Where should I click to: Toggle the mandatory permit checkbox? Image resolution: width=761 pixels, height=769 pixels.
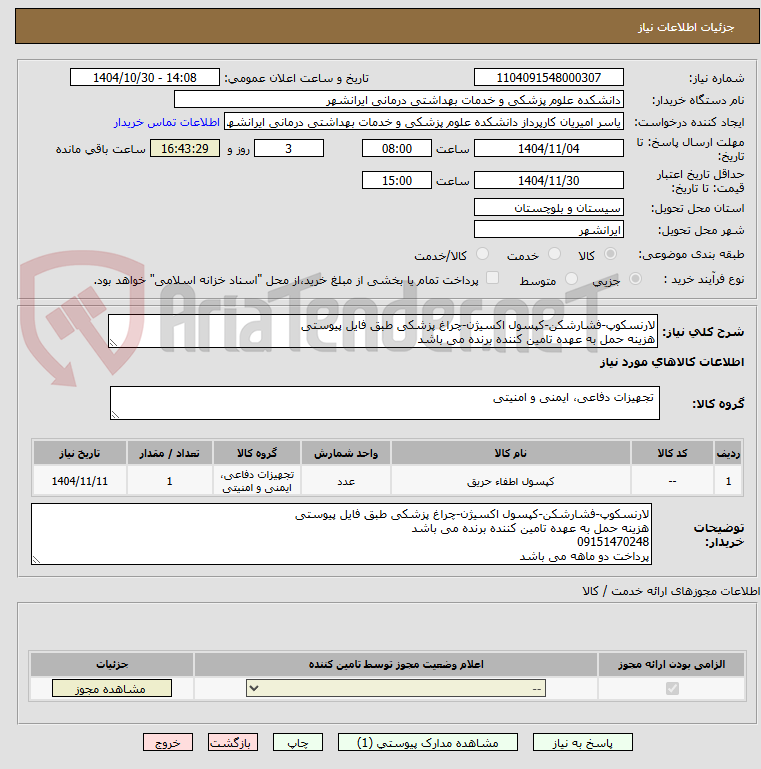[672, 688]
